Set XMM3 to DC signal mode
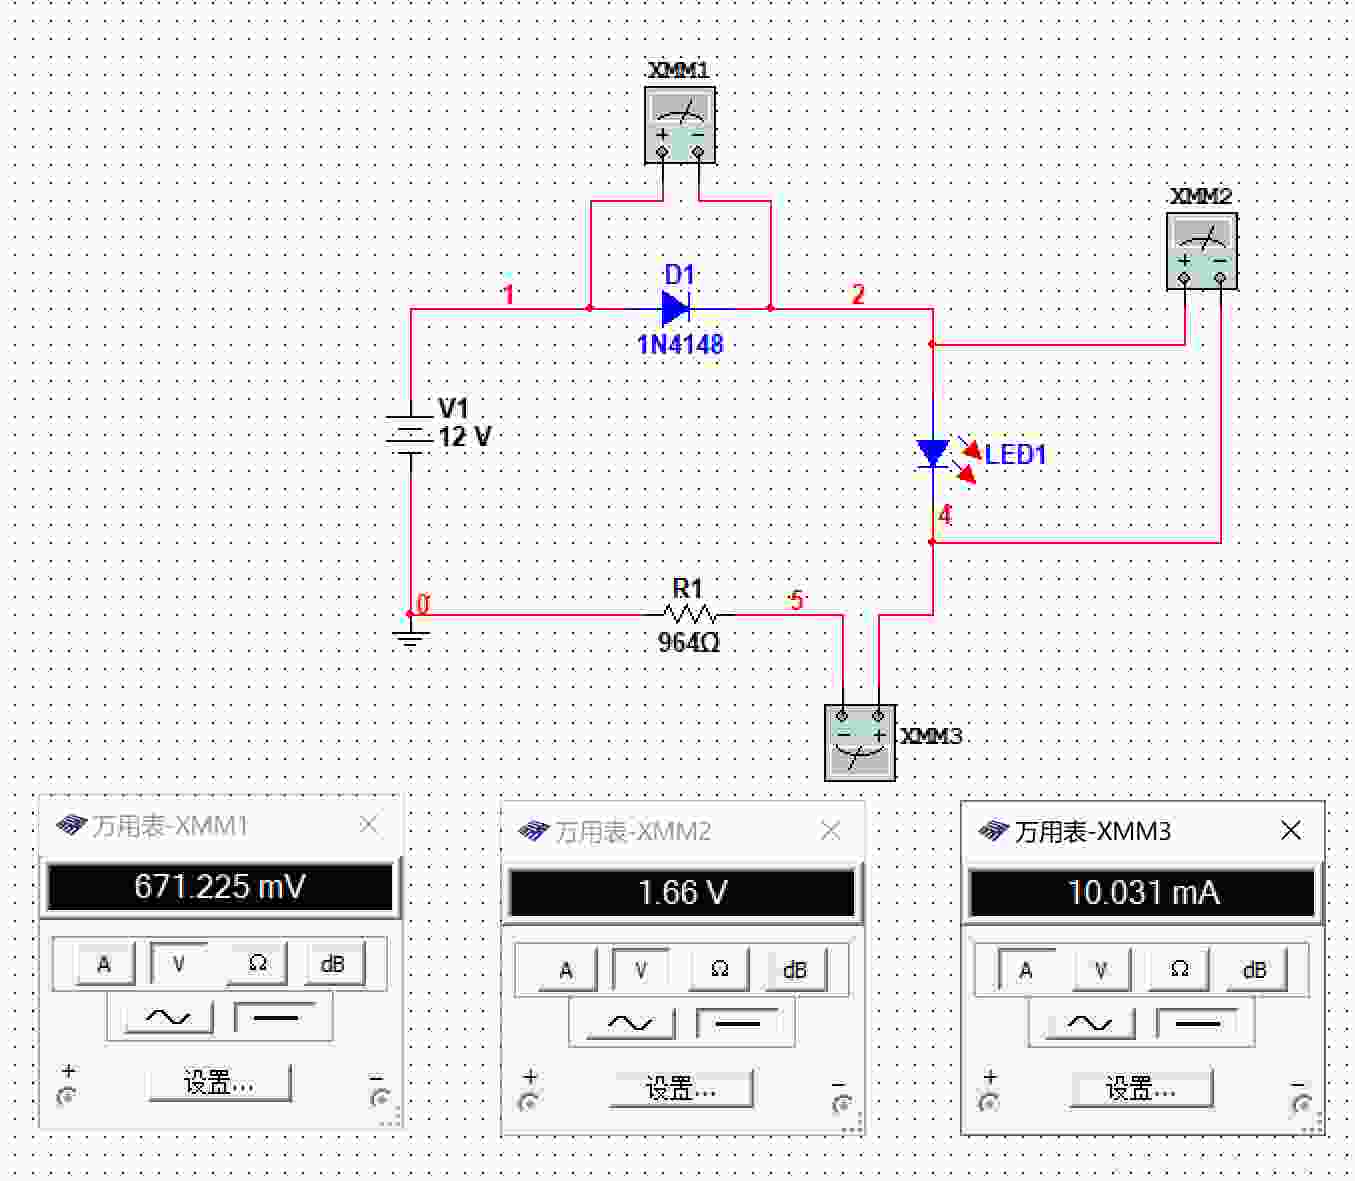 click(x=1198, y=1024)
